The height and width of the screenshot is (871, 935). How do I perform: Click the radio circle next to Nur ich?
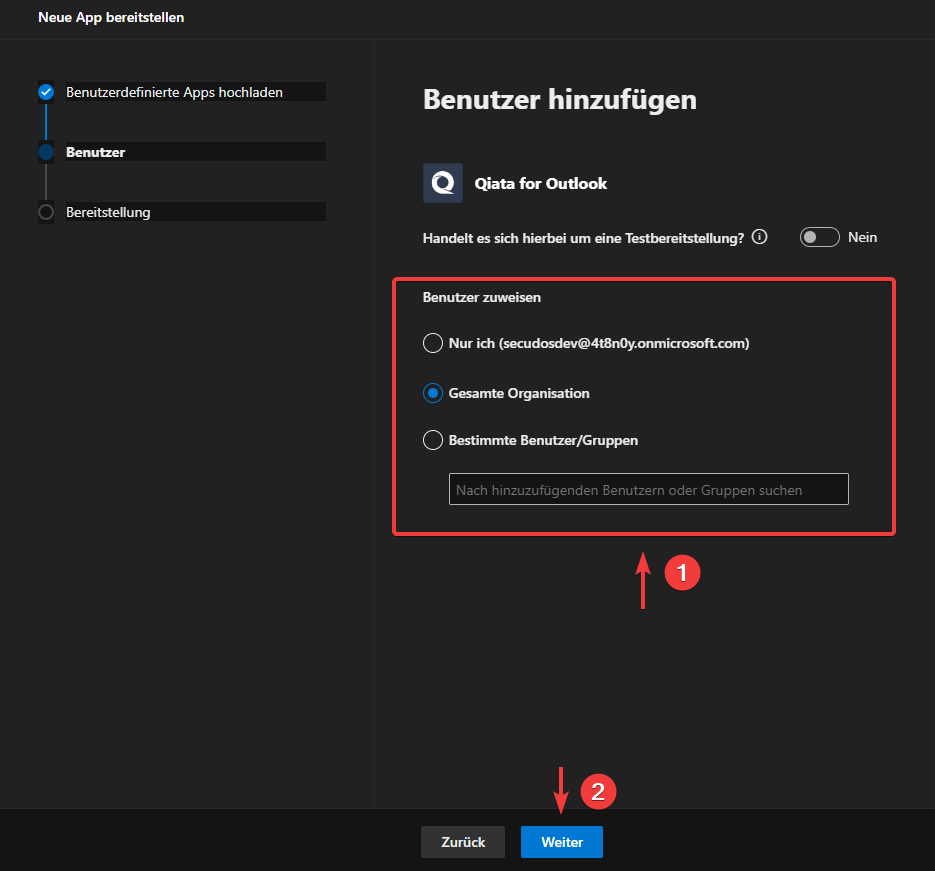coord(432,342)
